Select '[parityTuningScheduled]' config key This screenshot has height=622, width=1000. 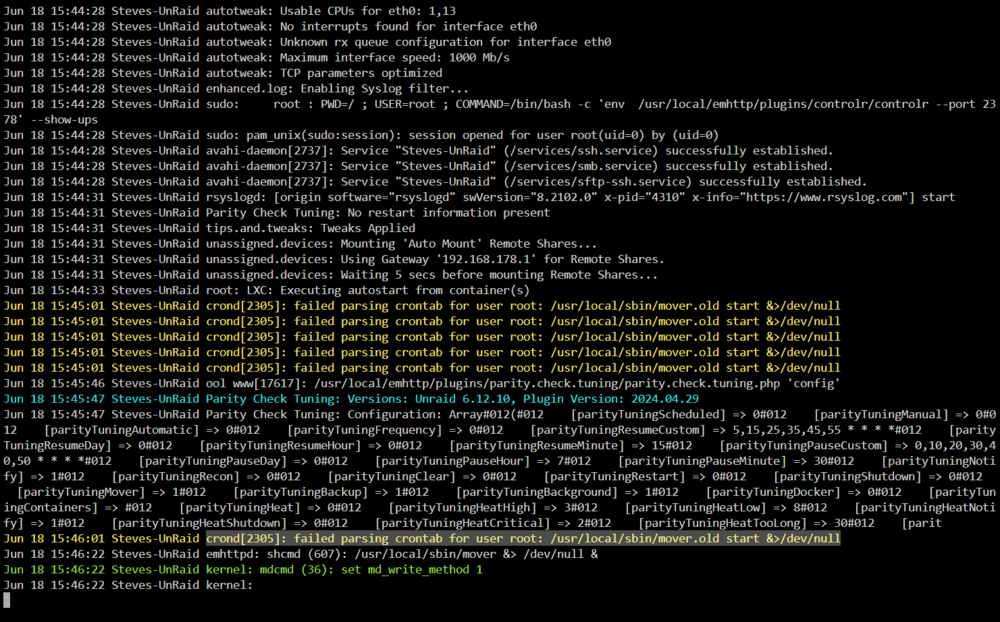point(648,415)
